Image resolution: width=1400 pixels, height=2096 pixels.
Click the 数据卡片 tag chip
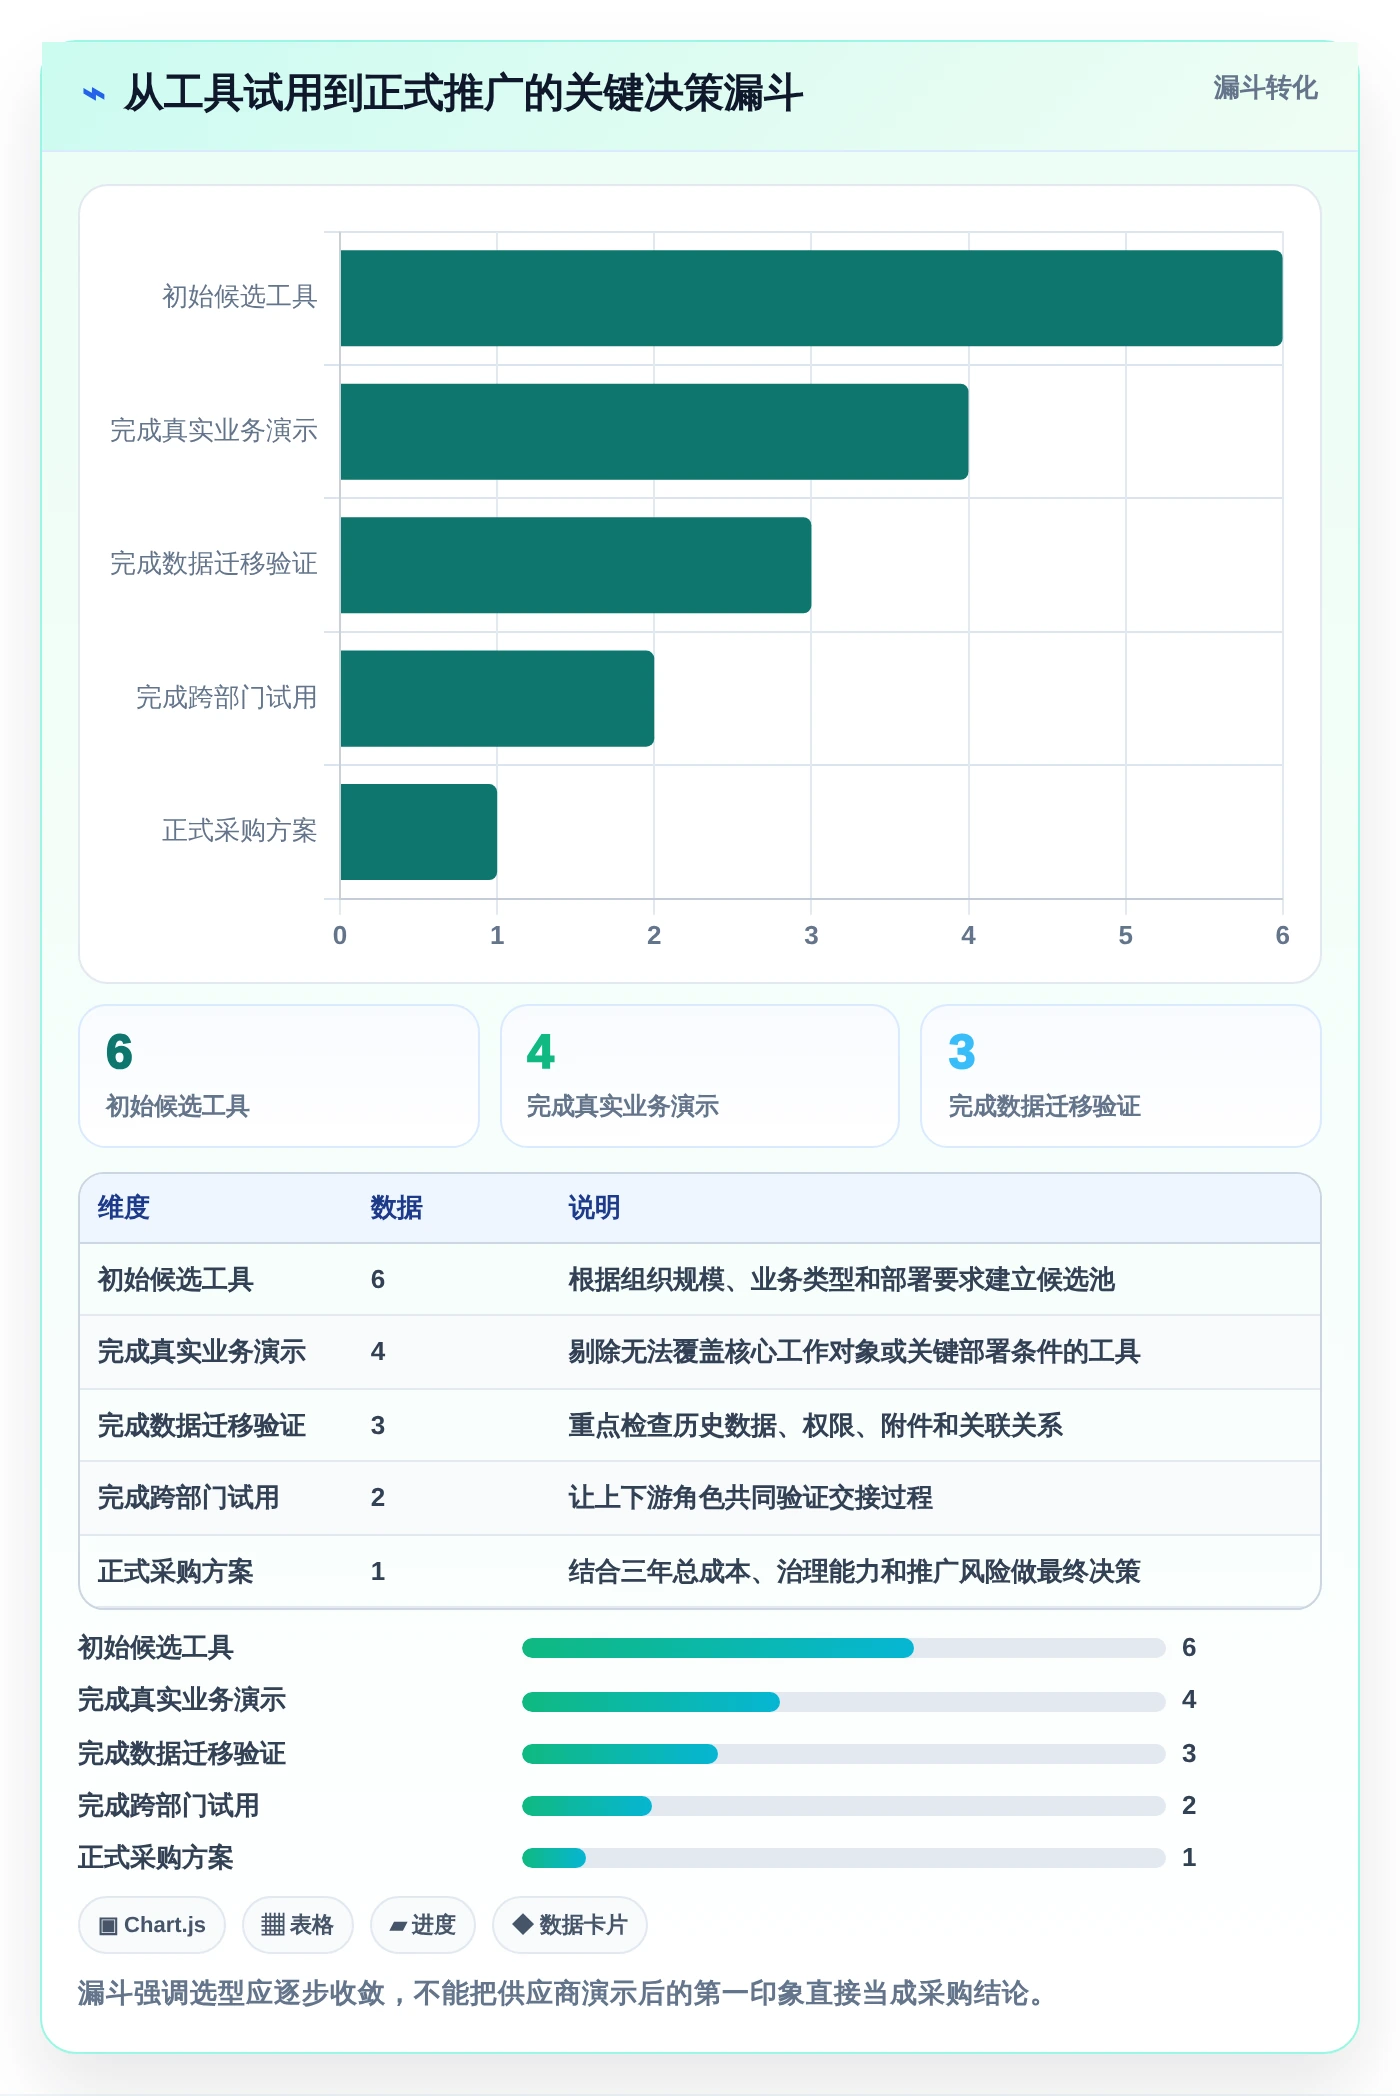[x=570, y=1925]
